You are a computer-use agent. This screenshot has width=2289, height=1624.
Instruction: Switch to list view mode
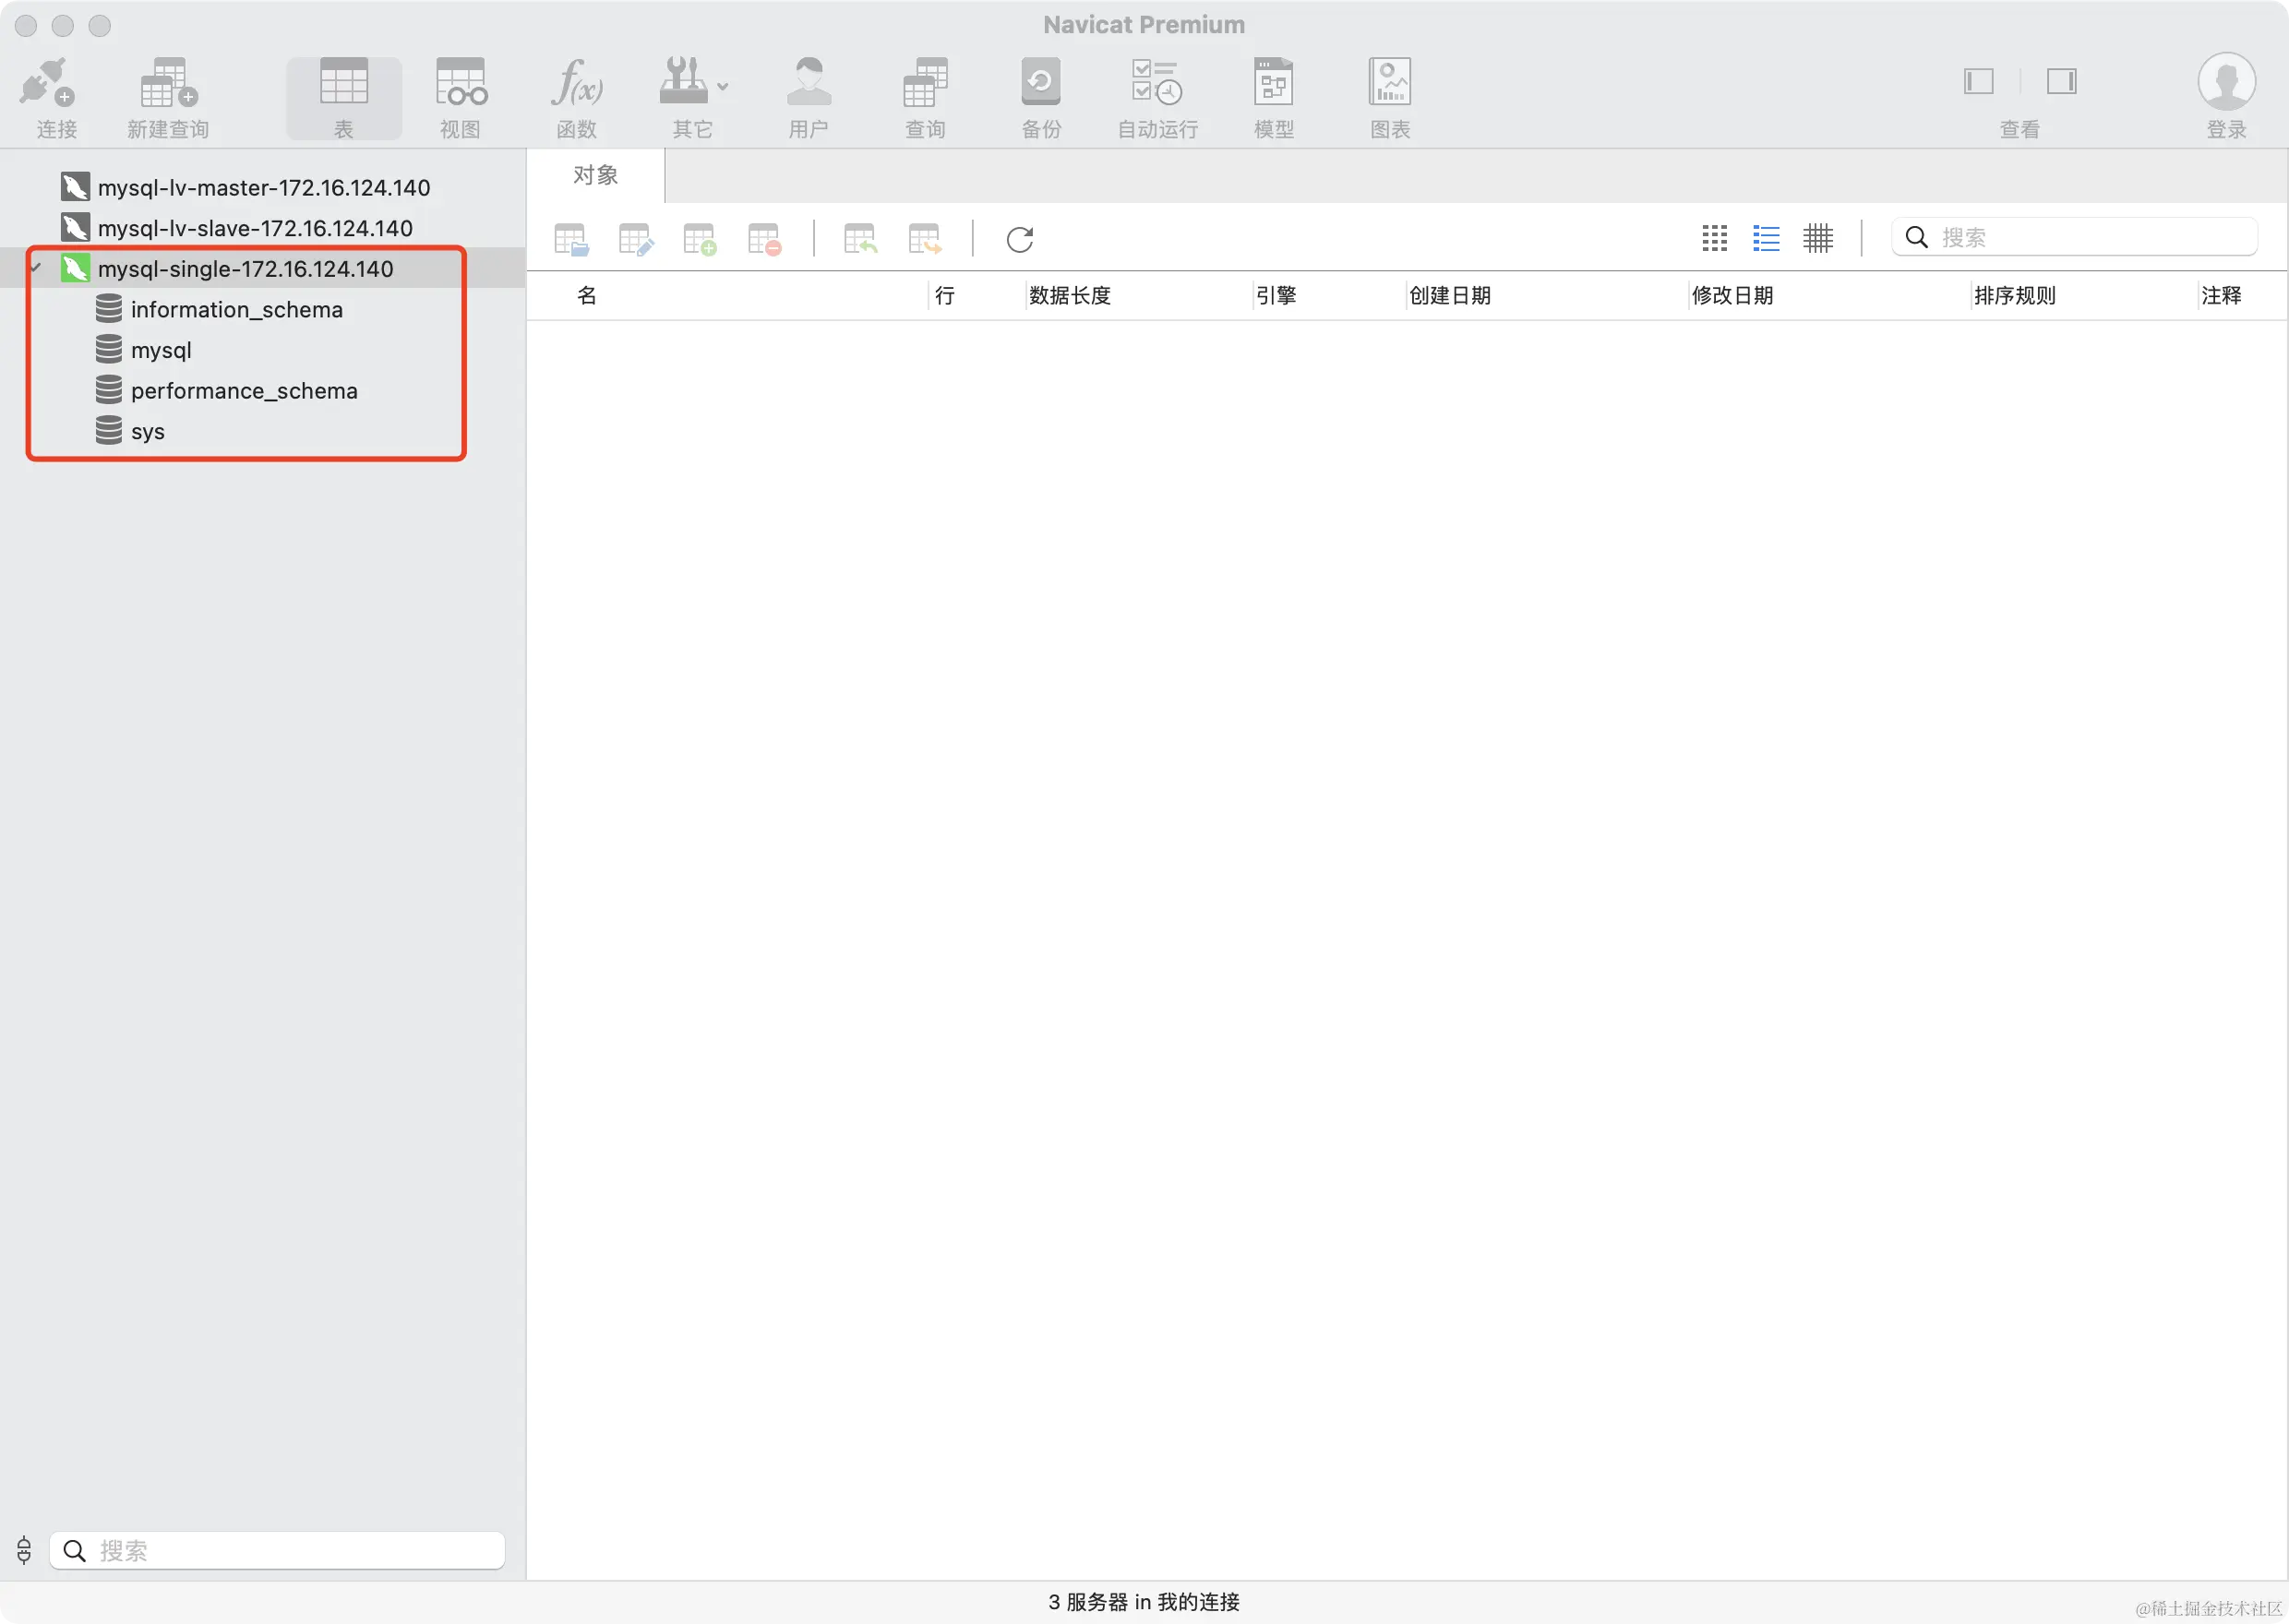pyautogui.click(x=1766, y=238)
